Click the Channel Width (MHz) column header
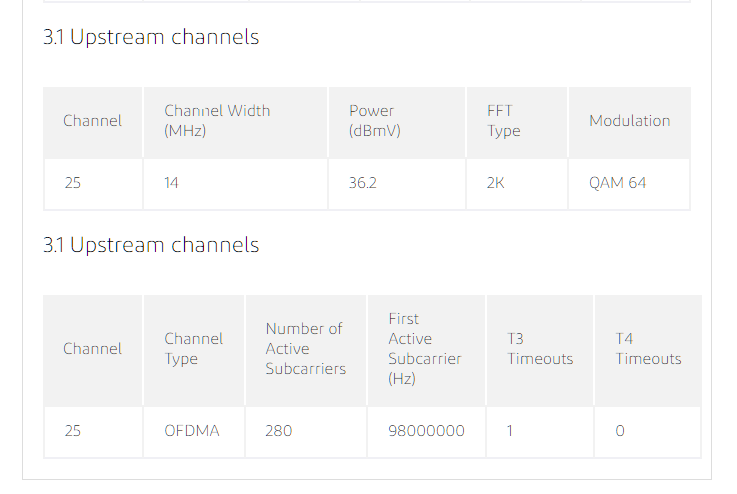 click(217, 121)
